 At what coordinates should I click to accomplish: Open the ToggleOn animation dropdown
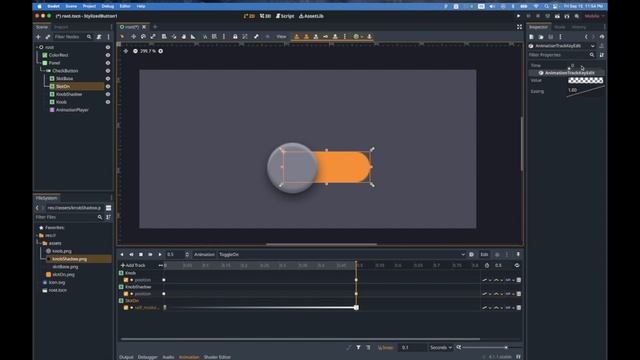[341, 254]
